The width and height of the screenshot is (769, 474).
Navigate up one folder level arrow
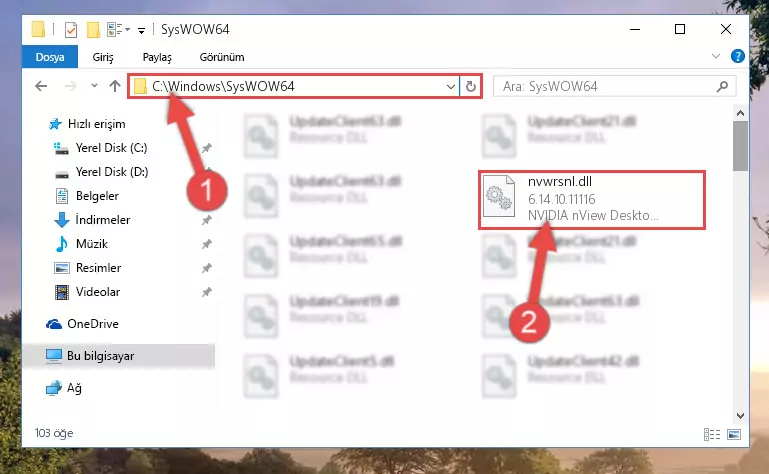[115, 86]
